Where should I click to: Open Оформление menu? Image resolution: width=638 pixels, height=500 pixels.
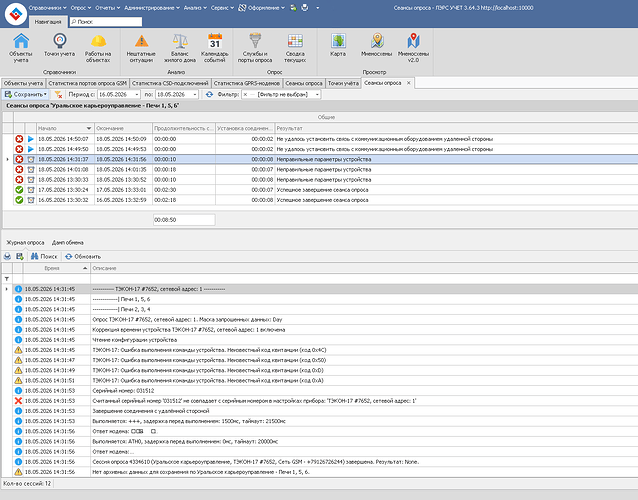click(x=261, y=8)
